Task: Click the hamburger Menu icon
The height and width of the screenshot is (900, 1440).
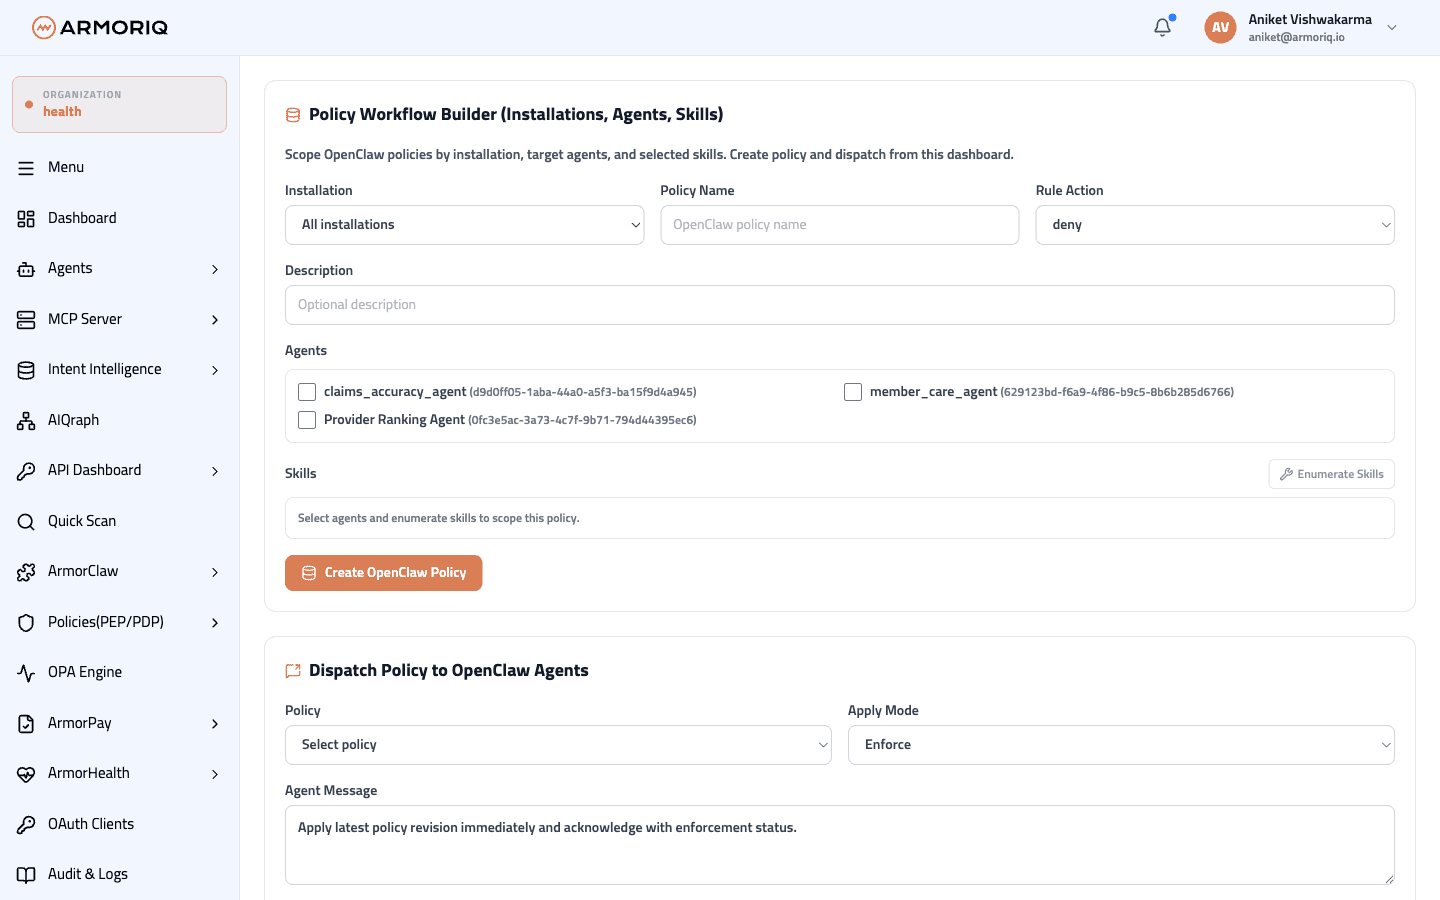Action: click(26, 168)
